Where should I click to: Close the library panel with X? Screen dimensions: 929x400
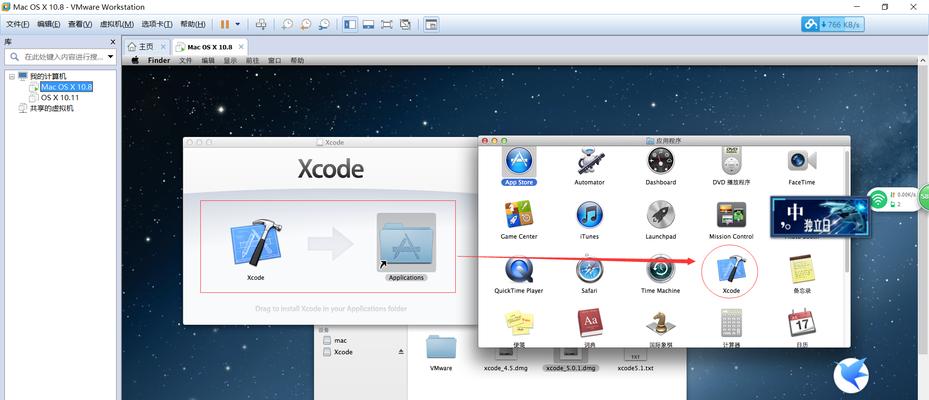tap(113, 42)
